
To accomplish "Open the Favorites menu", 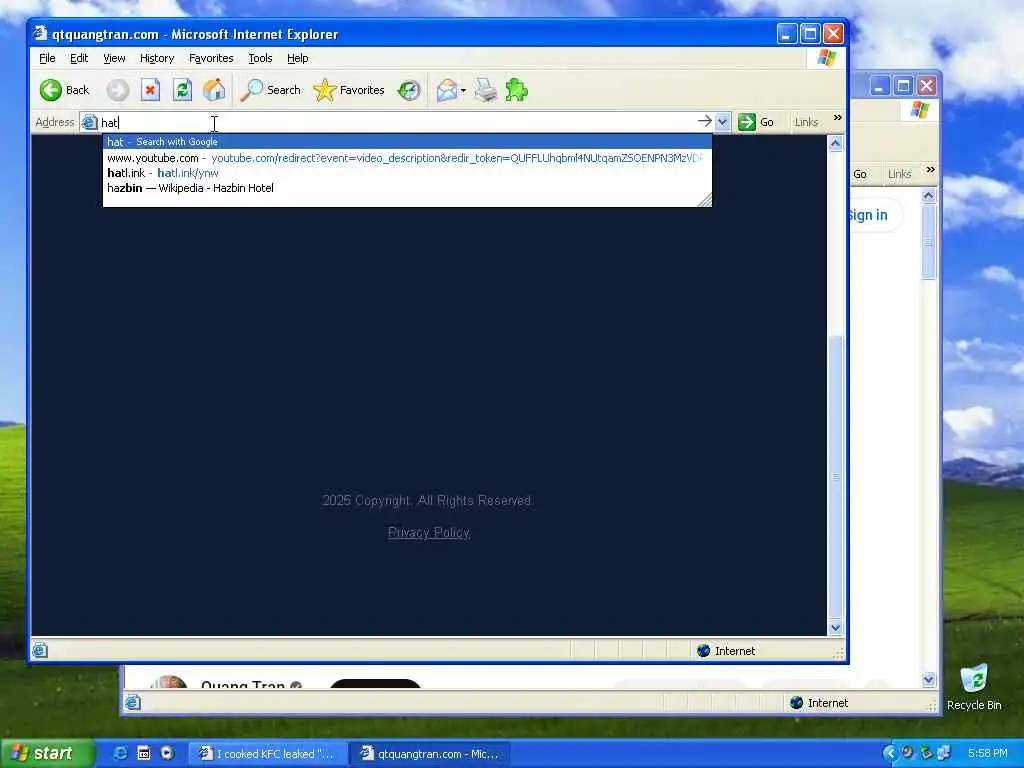I will coord(211,58).
